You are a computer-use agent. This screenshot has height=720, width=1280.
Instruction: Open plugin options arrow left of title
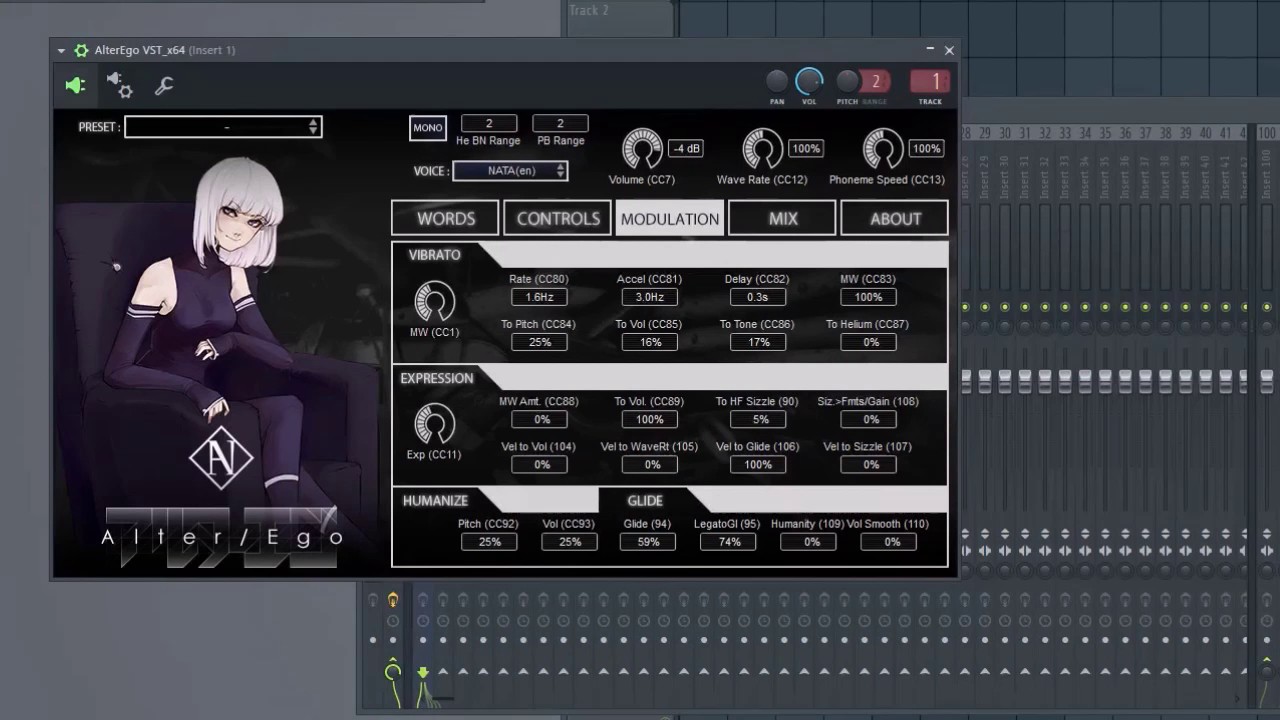61,50
